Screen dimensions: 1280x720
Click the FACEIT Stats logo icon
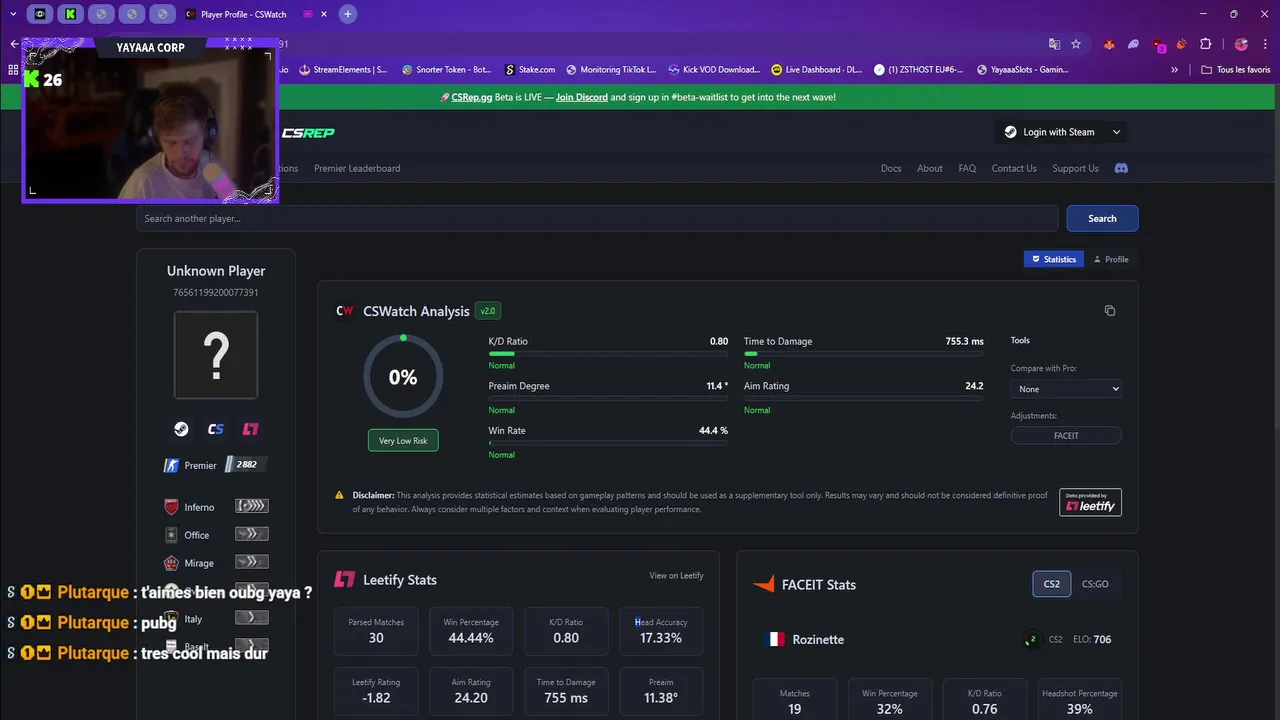click(764, 585)
